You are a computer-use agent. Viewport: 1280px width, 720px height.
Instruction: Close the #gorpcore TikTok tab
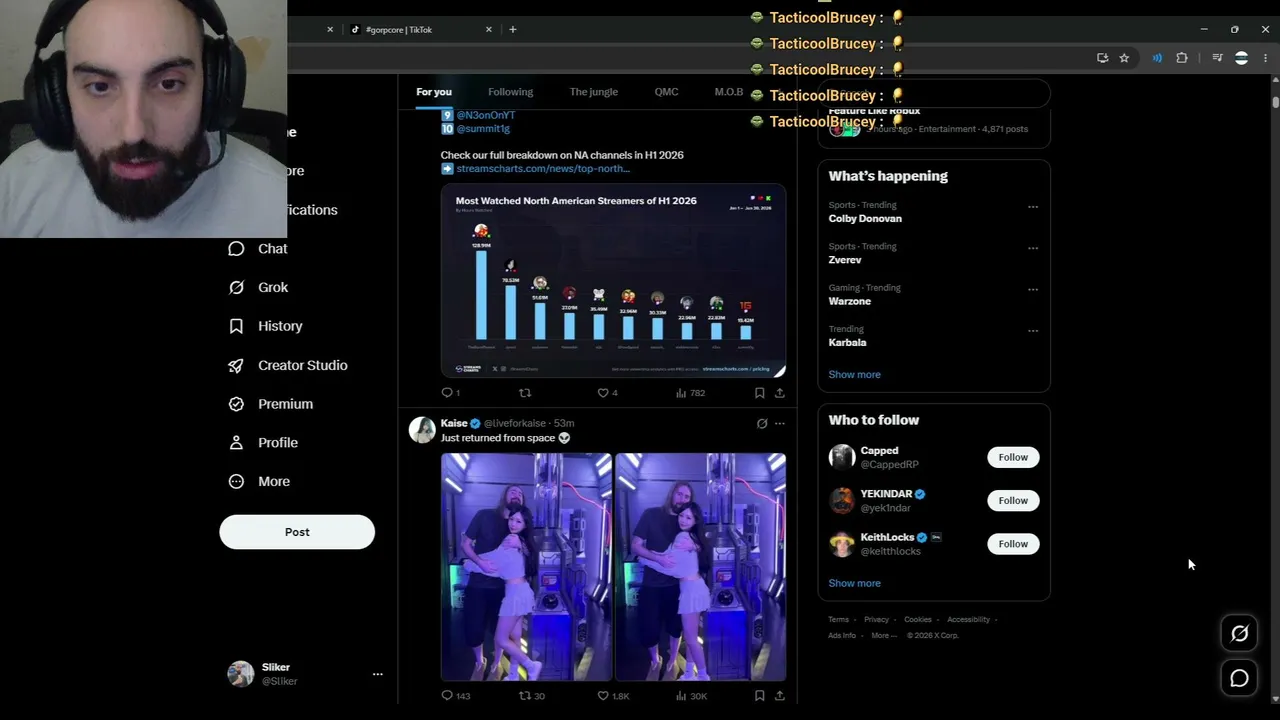tap(489, 30)
